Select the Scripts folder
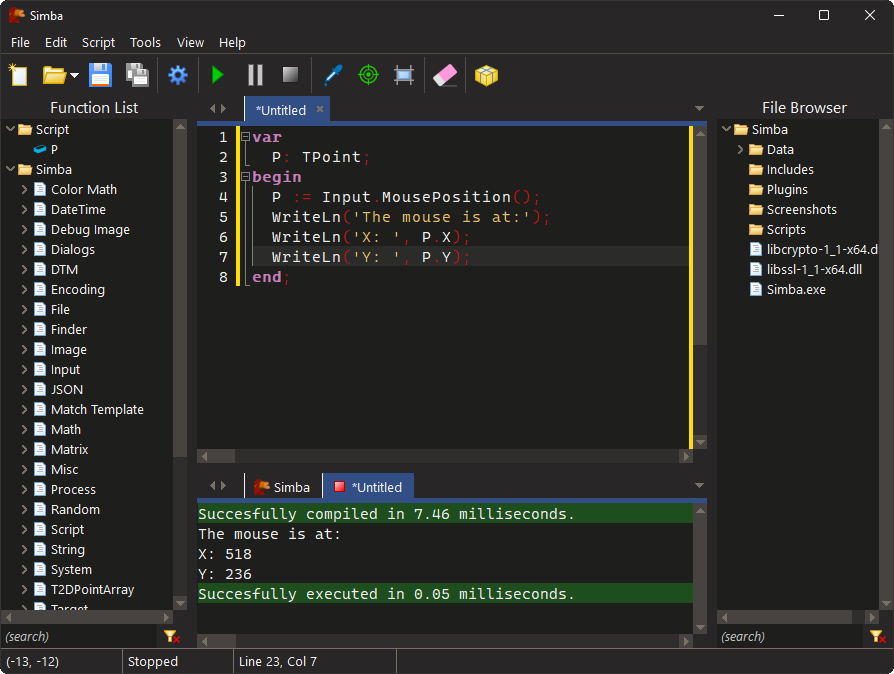This screenshot has height=674, width=894. [786, 229]
